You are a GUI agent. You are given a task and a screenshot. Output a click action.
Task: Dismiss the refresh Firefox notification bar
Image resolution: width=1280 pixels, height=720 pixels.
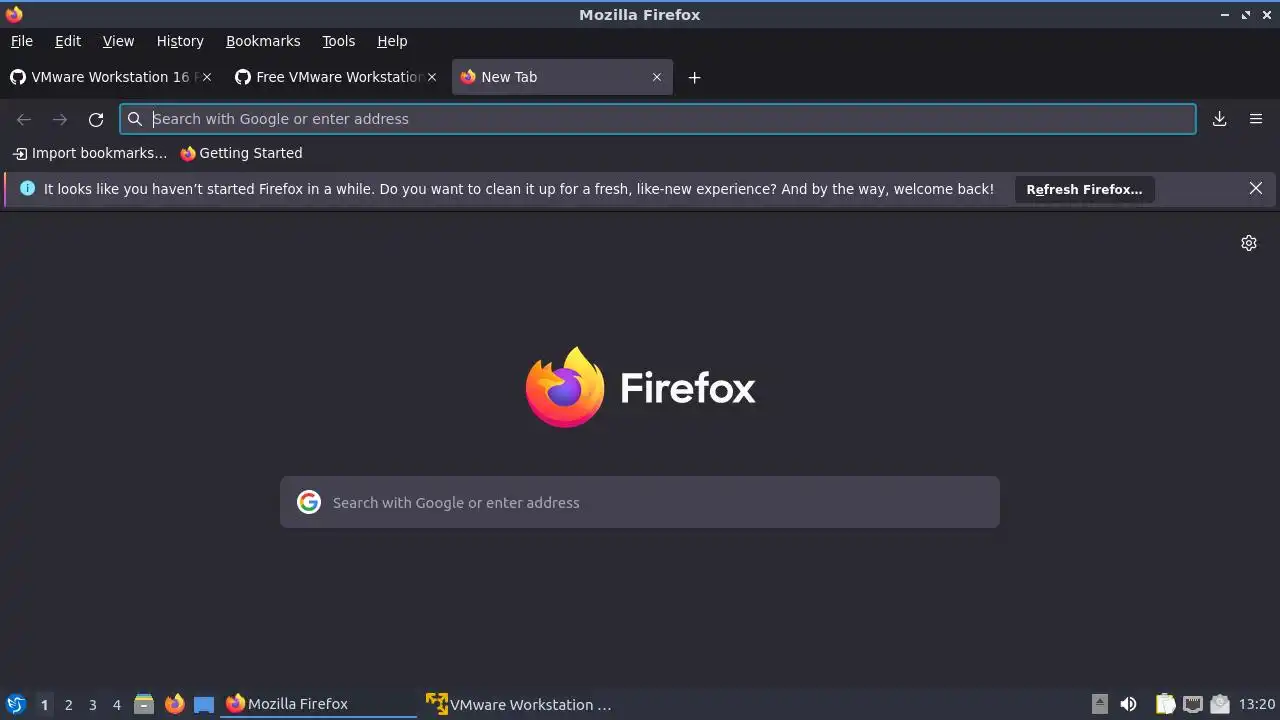(x=1256, y=188)
